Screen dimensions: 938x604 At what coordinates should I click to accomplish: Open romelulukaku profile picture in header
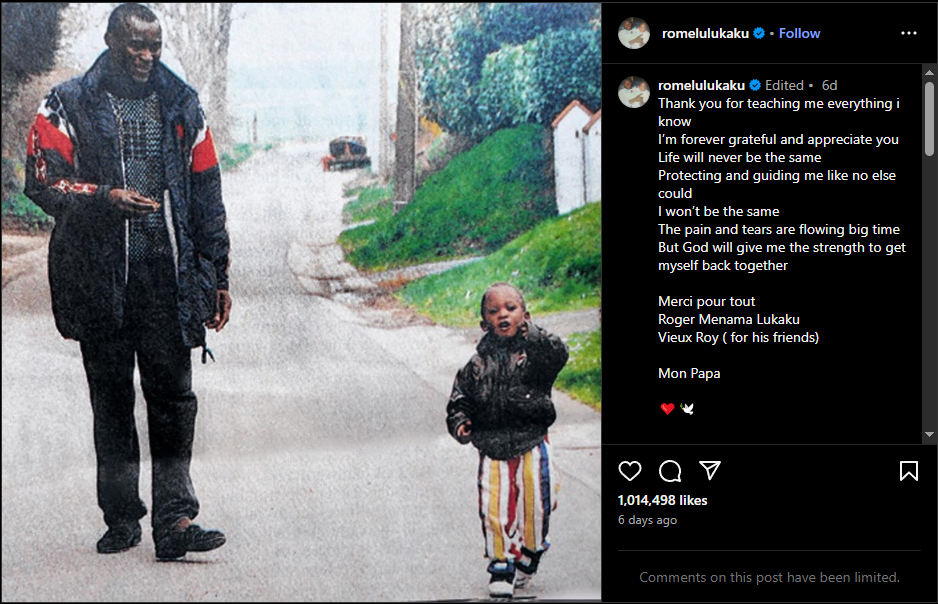[634, 33]
